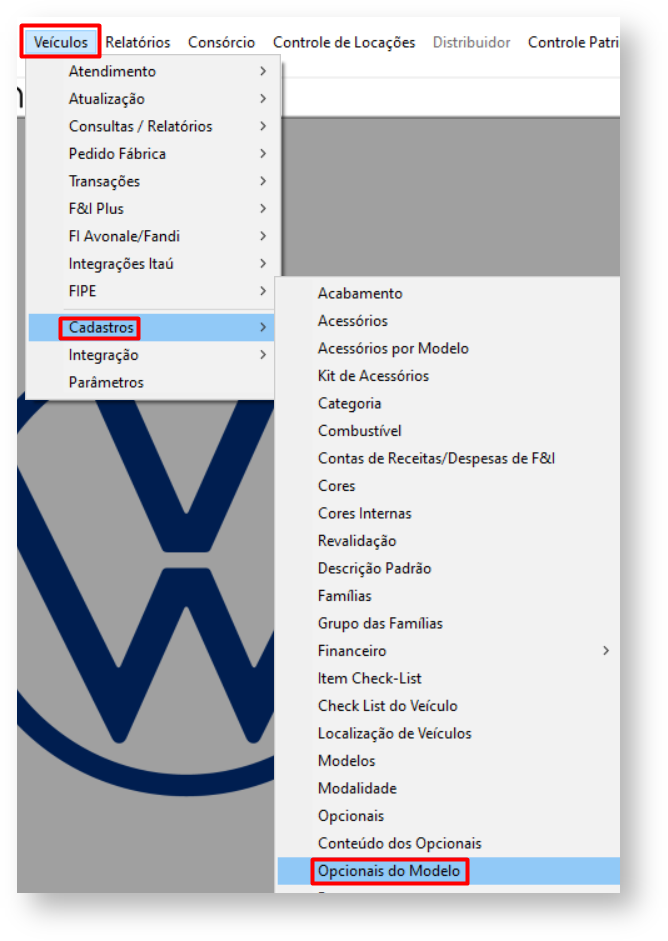Screen dimensions: 668x941
Task: Select Parâmetros menu entry
Action: (x=151, y=383)
